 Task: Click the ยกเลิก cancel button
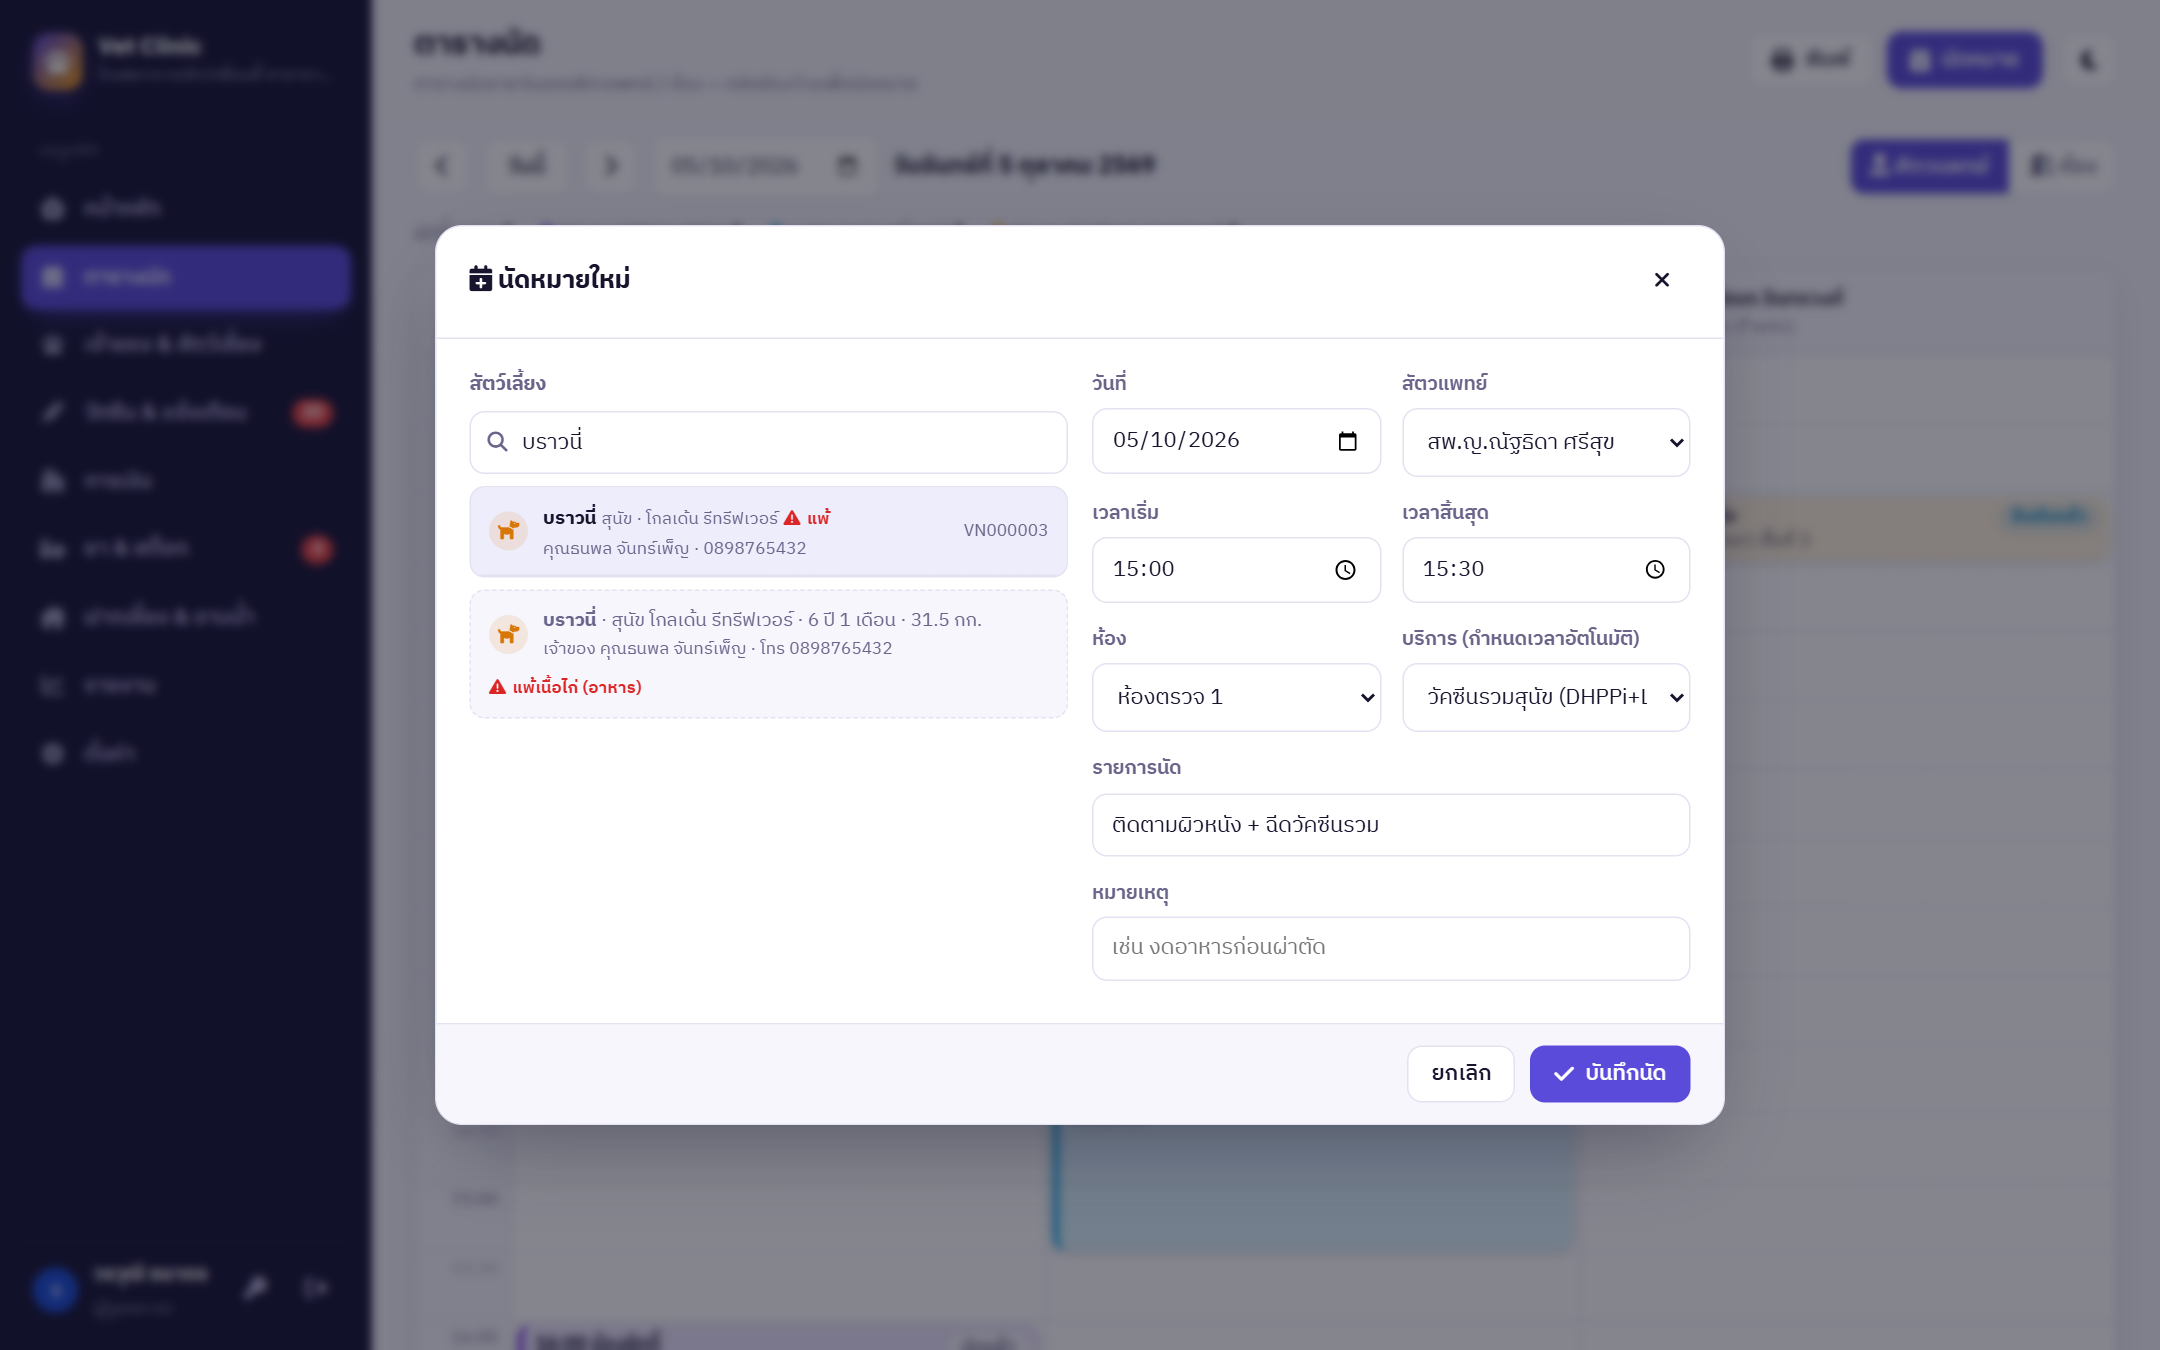tap(1461, 1074)
